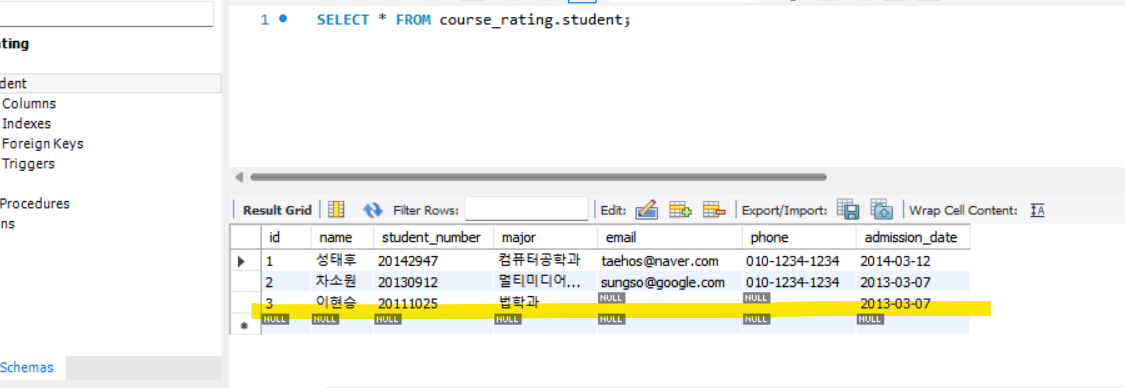Screen dimensions: 1125x388
Task: Select phone 010-1234-1234 in 성태후's row
Action: coord(799,261)
